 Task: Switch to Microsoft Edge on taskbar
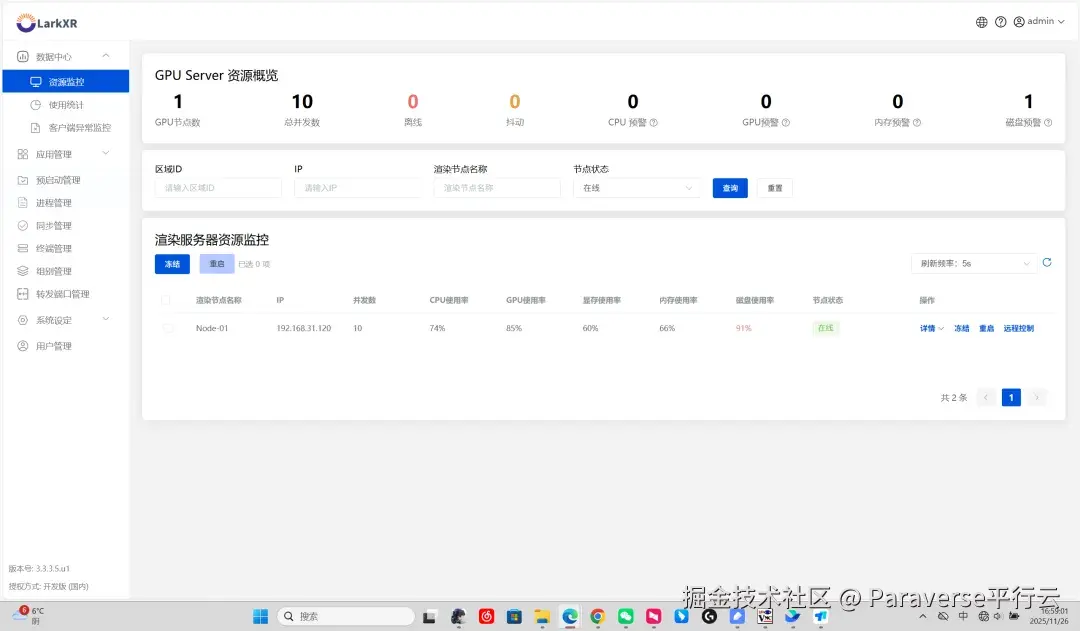pos(570,617)
